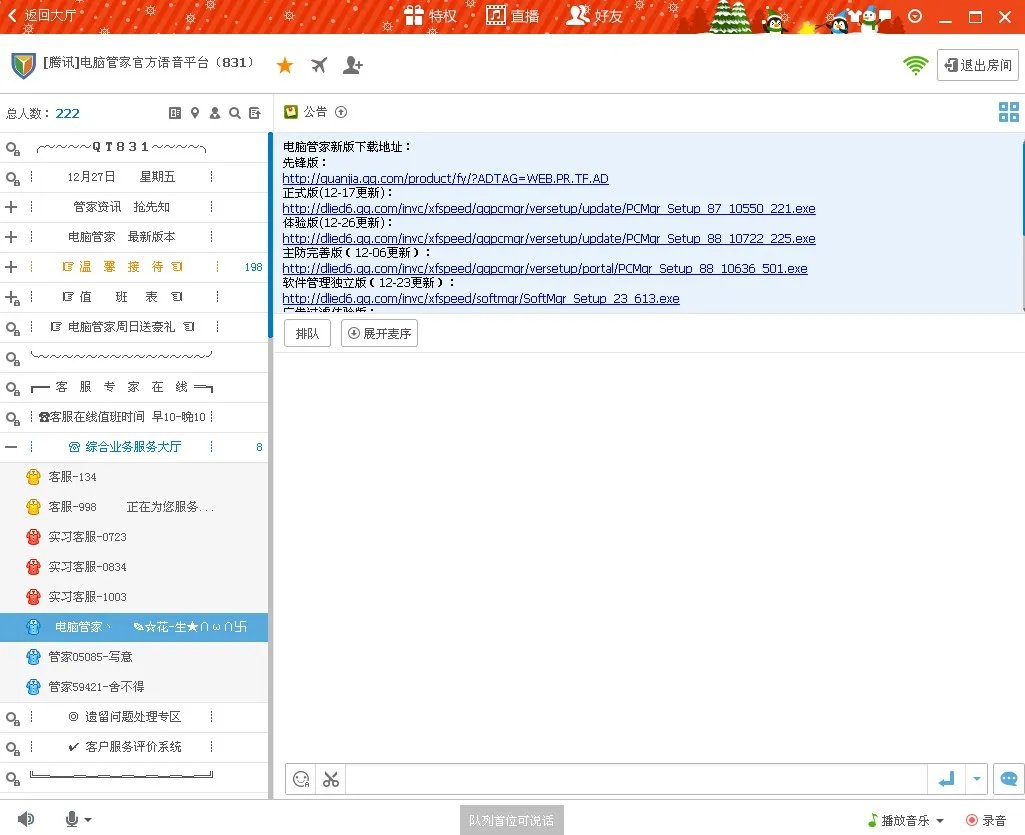Click the 排队 queue button
The height and width of the screenshot is (835, 1025).
[307, 334]
